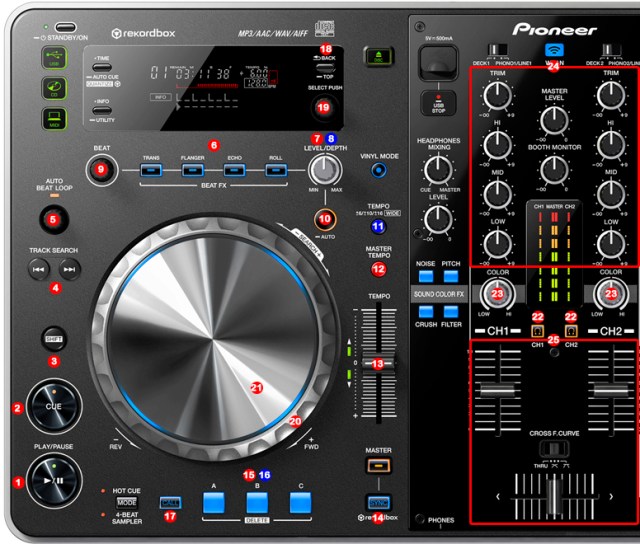
Task: Click the CH2 channel fader handle
Action: coord(611,390)
